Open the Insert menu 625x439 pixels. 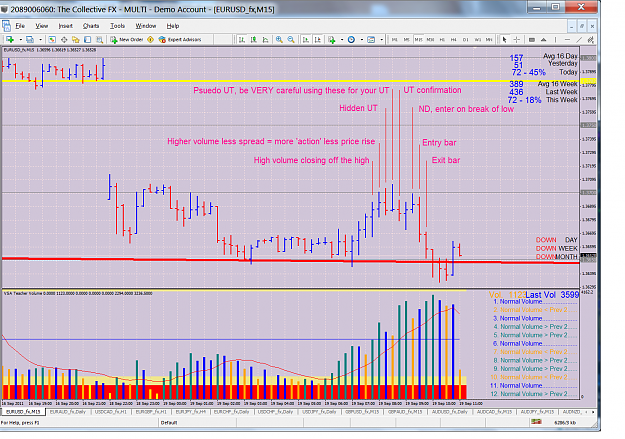click(x=65, y=26)
